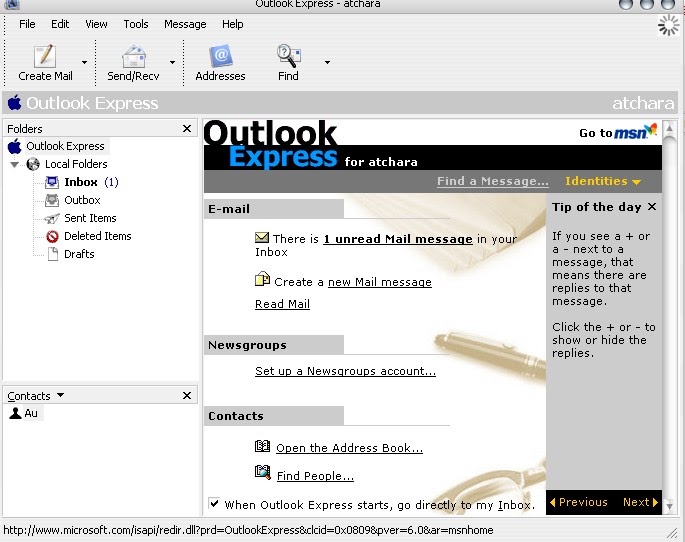Click the Create Mail toolbar icon
This screenshot has height=542, width=685.
(45, 56)
